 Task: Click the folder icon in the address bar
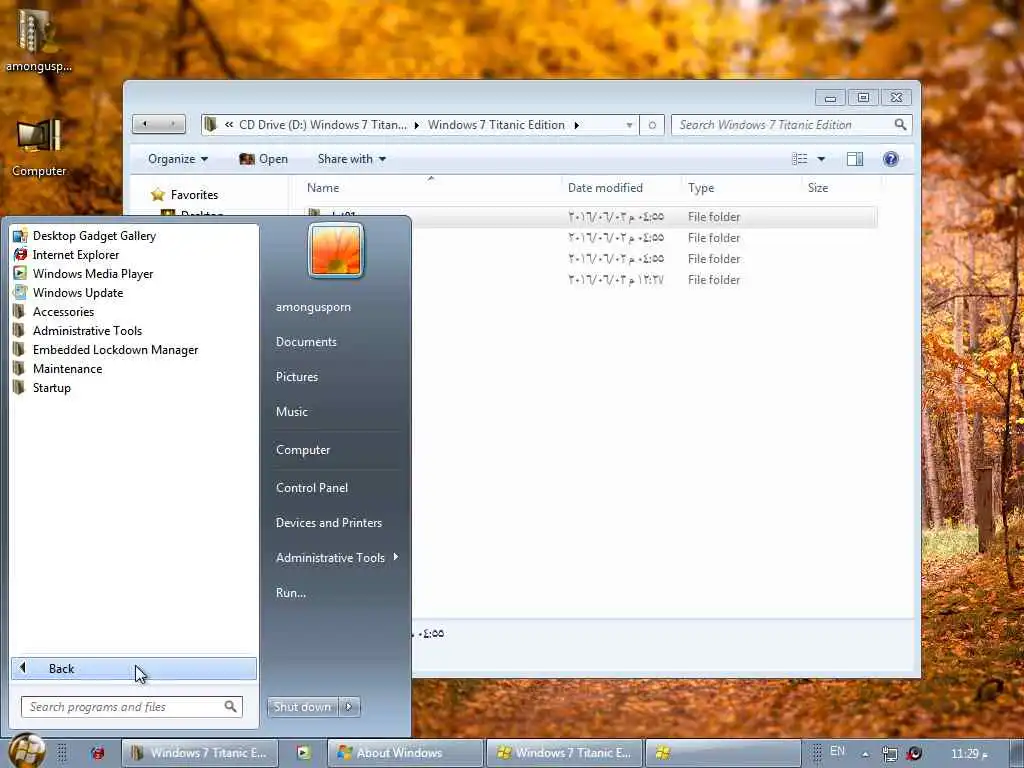210,124
